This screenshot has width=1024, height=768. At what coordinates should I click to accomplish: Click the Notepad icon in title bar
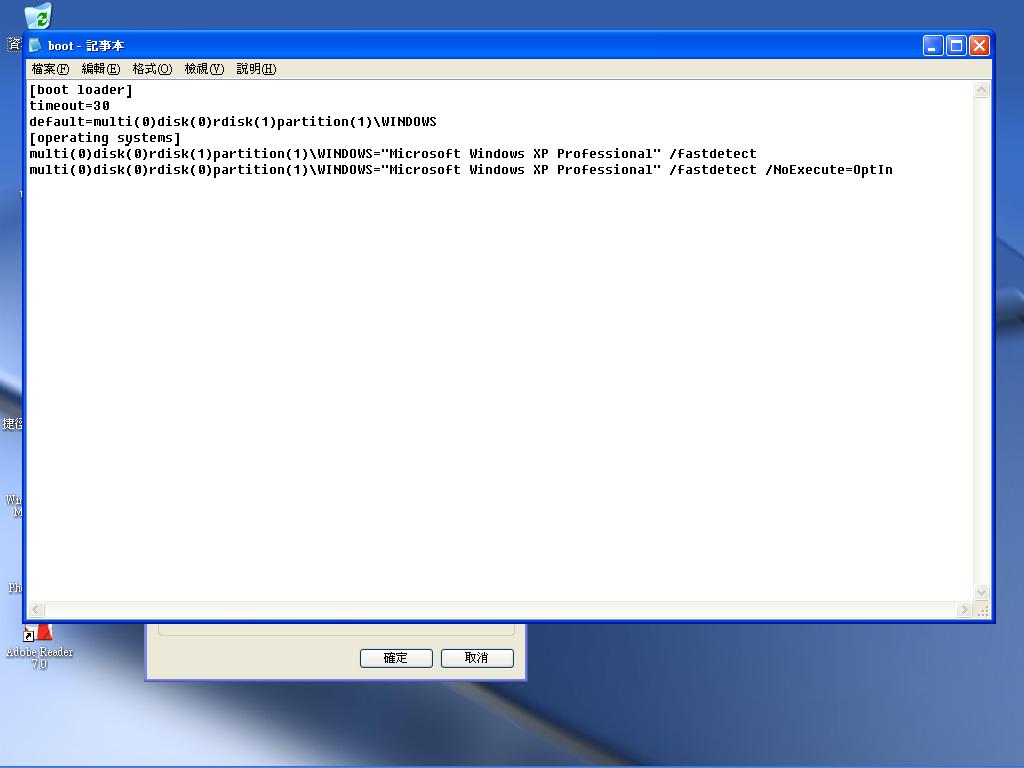click(35, 45)
